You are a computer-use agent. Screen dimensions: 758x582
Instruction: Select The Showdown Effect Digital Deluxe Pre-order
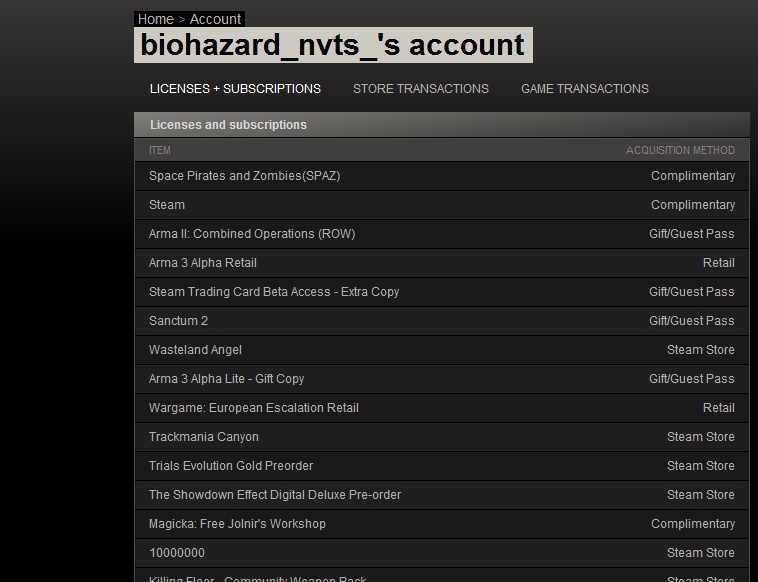[x=275, y=495]
